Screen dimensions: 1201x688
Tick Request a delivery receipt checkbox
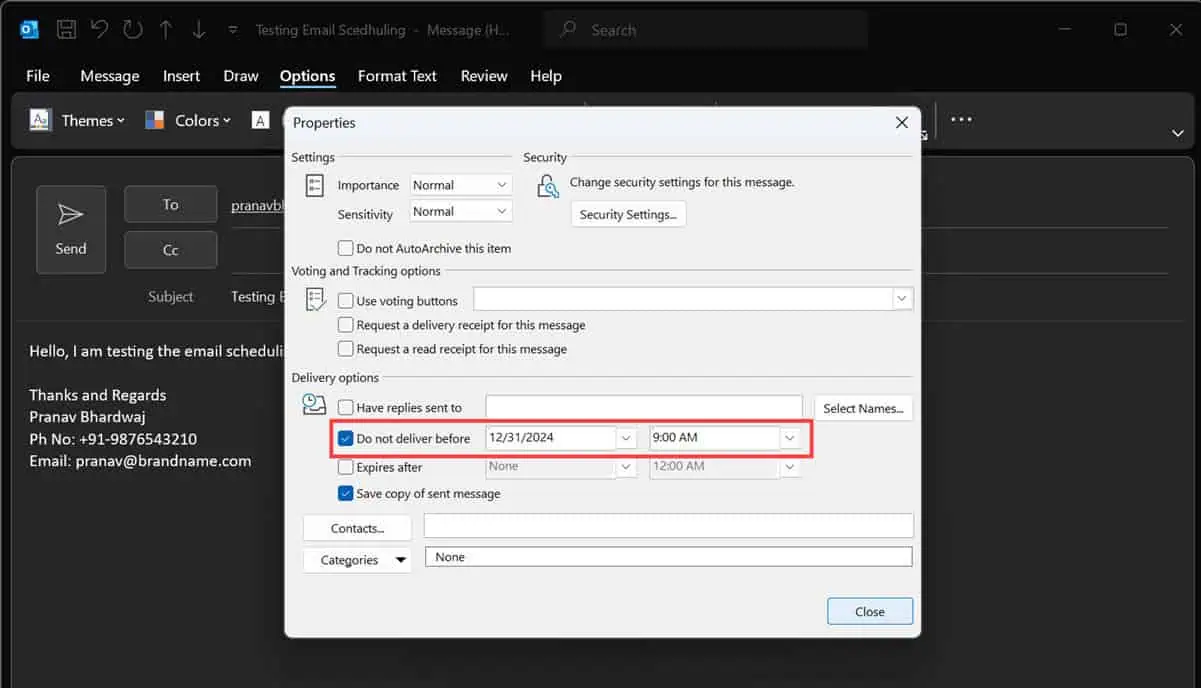[346, 325]
